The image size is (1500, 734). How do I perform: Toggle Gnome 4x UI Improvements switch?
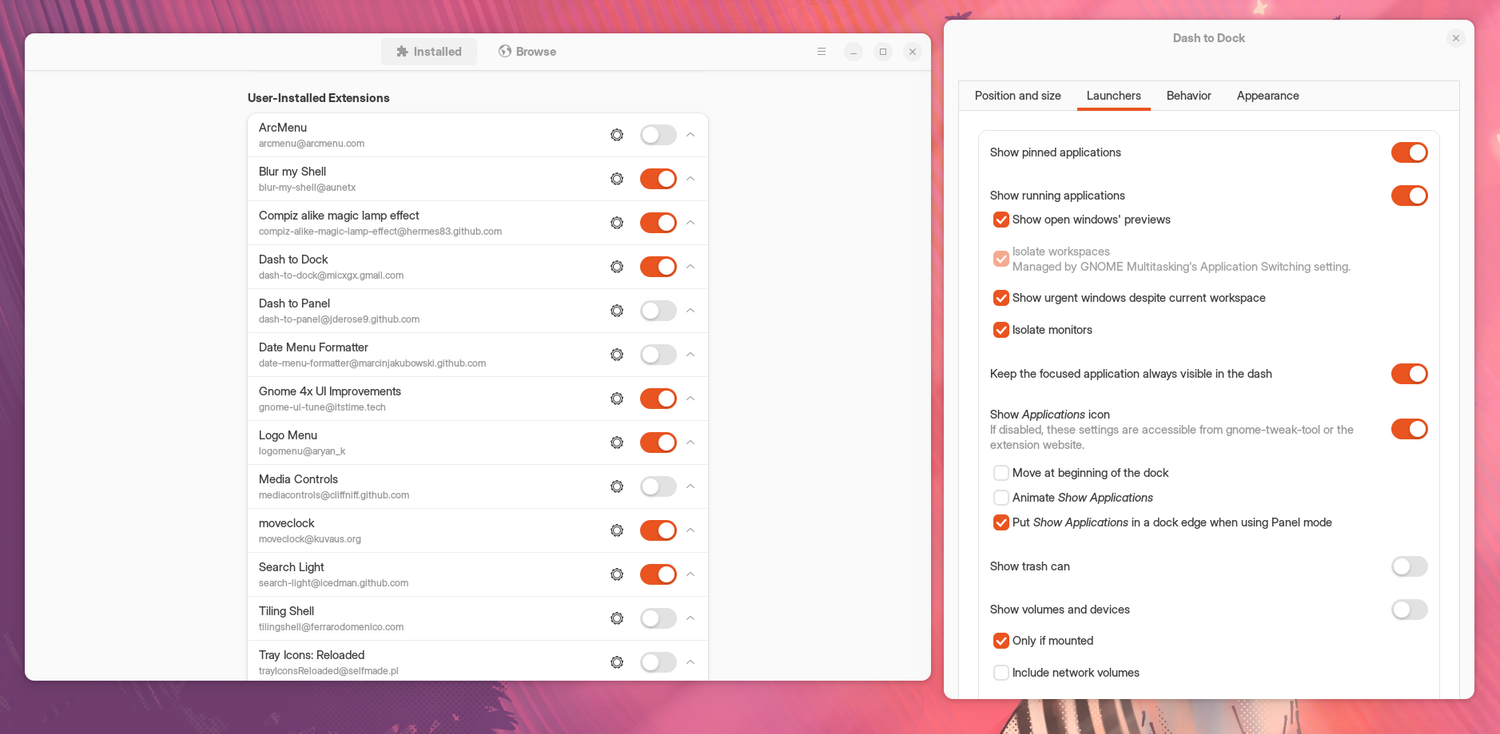(658, 399)
